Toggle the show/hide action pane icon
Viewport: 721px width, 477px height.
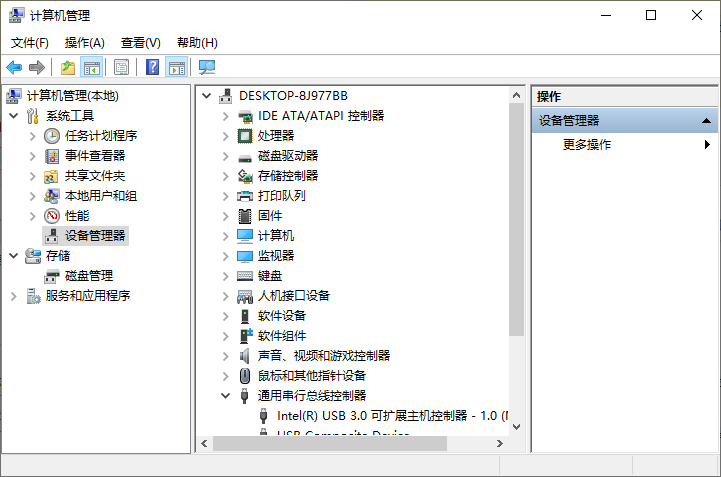(x=177, y=68)
